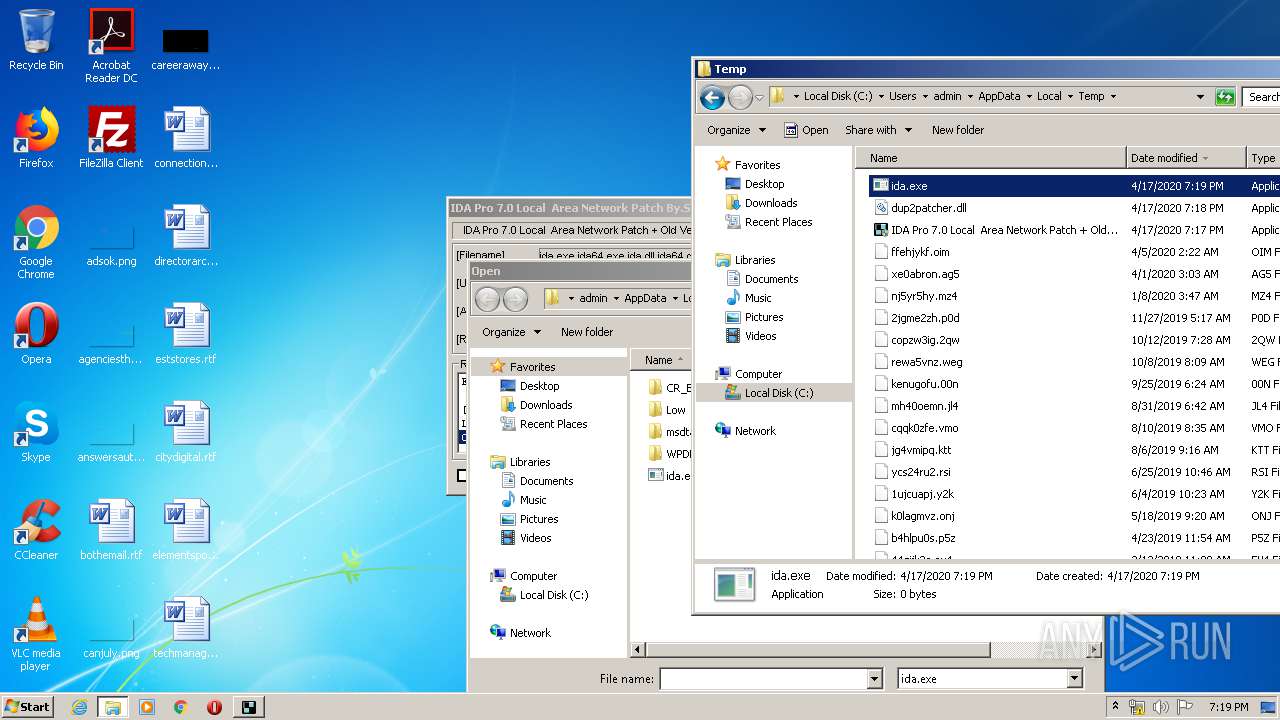Expand Local Disk (C:) breadcrumb arrow

881,97
